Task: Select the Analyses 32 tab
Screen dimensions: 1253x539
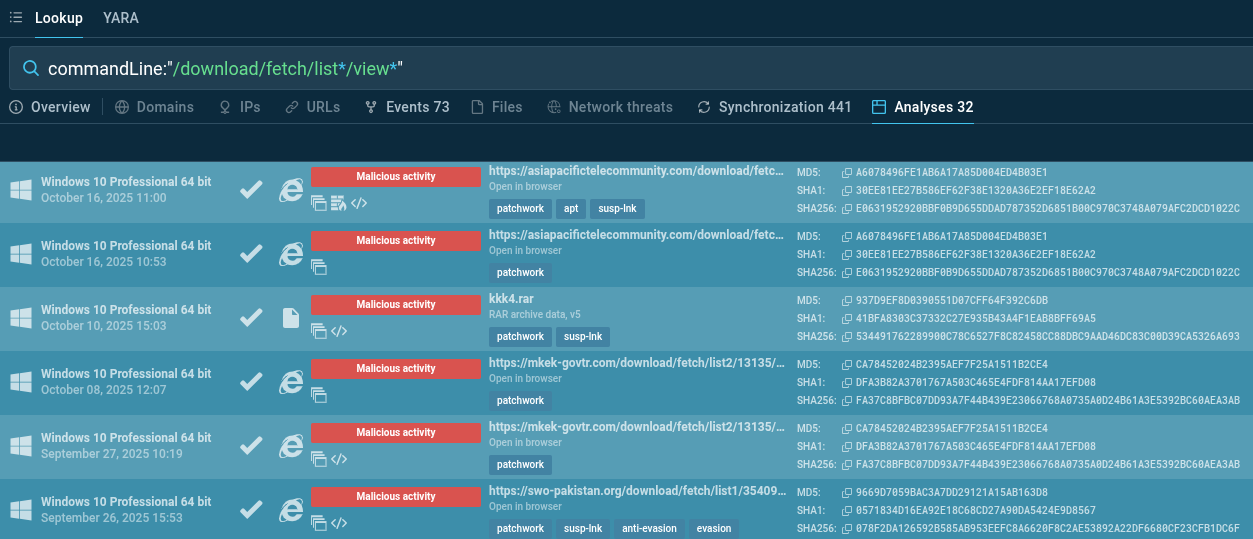Action: [922, 107]
